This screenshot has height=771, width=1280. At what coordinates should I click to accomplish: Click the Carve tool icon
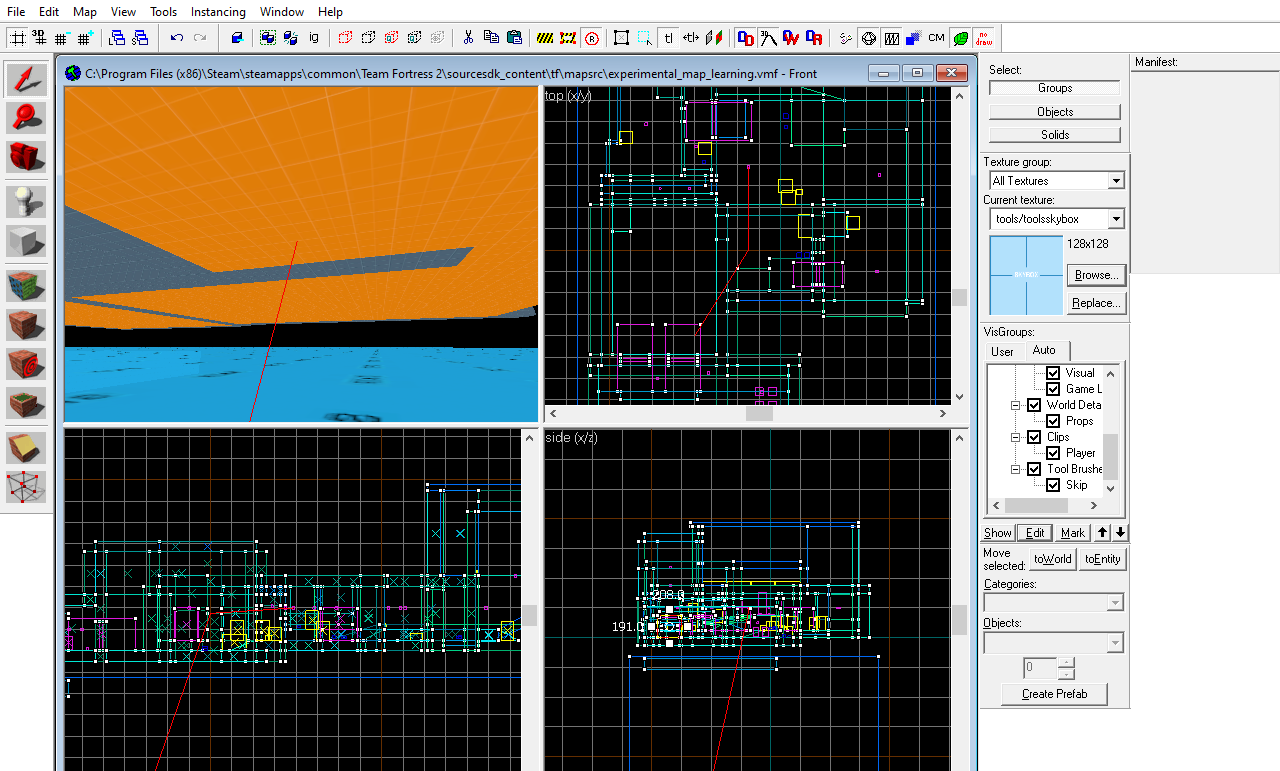(x=237, y=38)
